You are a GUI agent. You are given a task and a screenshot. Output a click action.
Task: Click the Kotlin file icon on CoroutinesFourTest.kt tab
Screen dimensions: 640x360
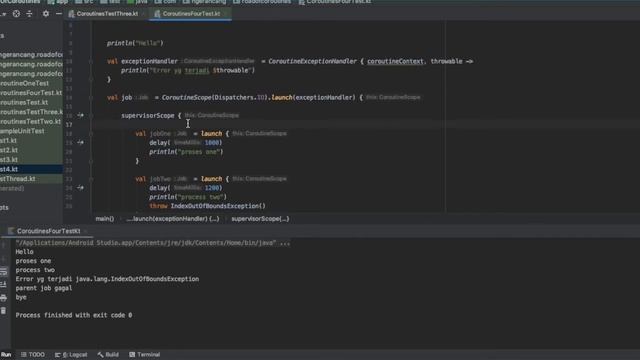157,14
